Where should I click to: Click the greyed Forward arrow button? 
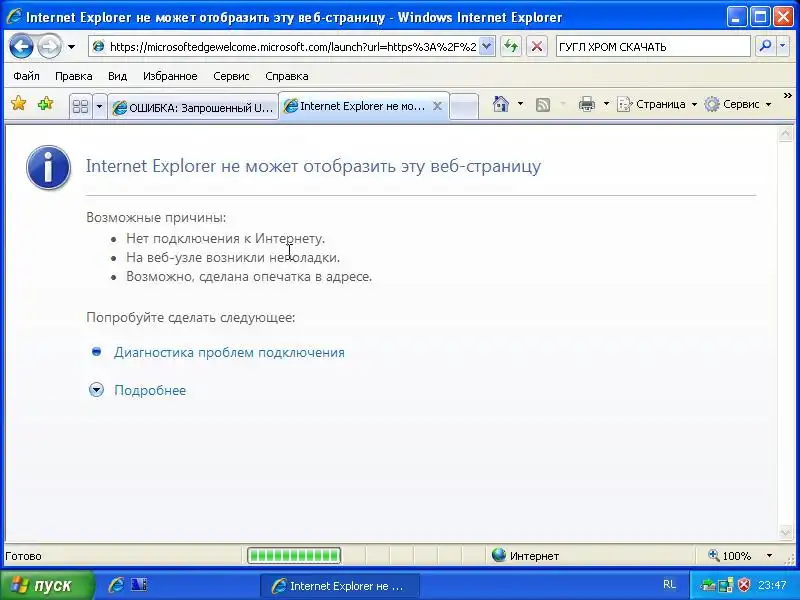tap(49, 47)
